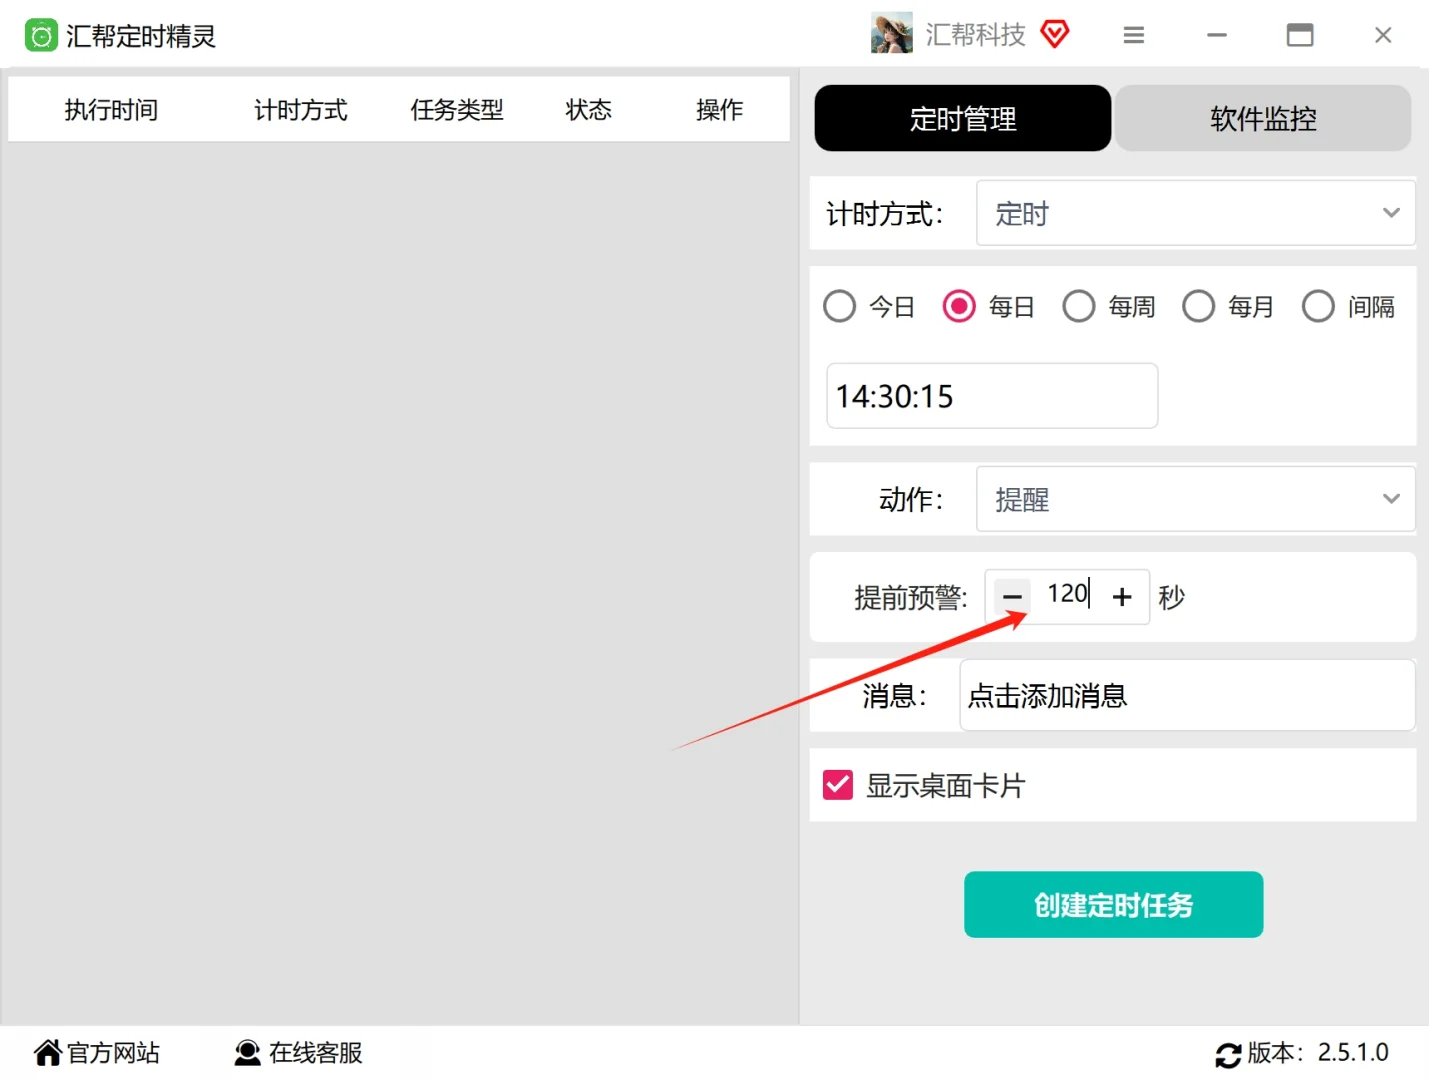1429x1080 pixels.
Task: Select the 间隔 radio option
Action: click(x=1318, y=306)
